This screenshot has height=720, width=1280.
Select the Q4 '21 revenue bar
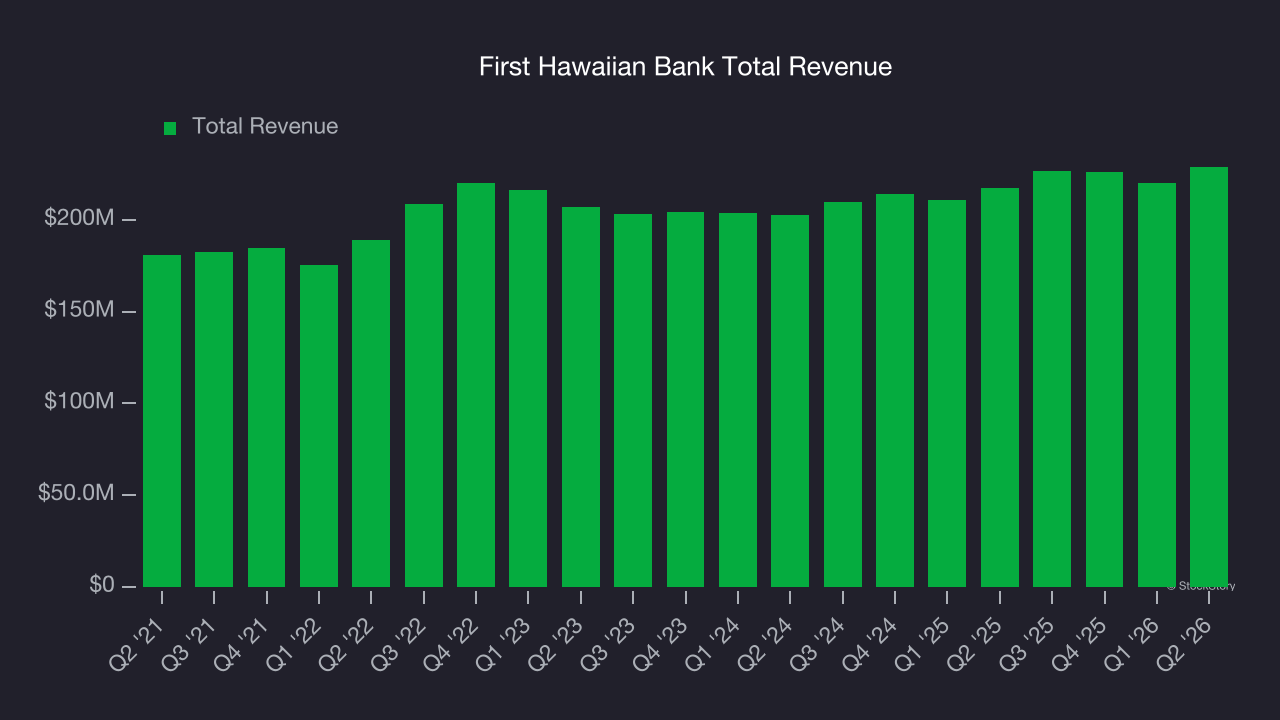point(267,417)
